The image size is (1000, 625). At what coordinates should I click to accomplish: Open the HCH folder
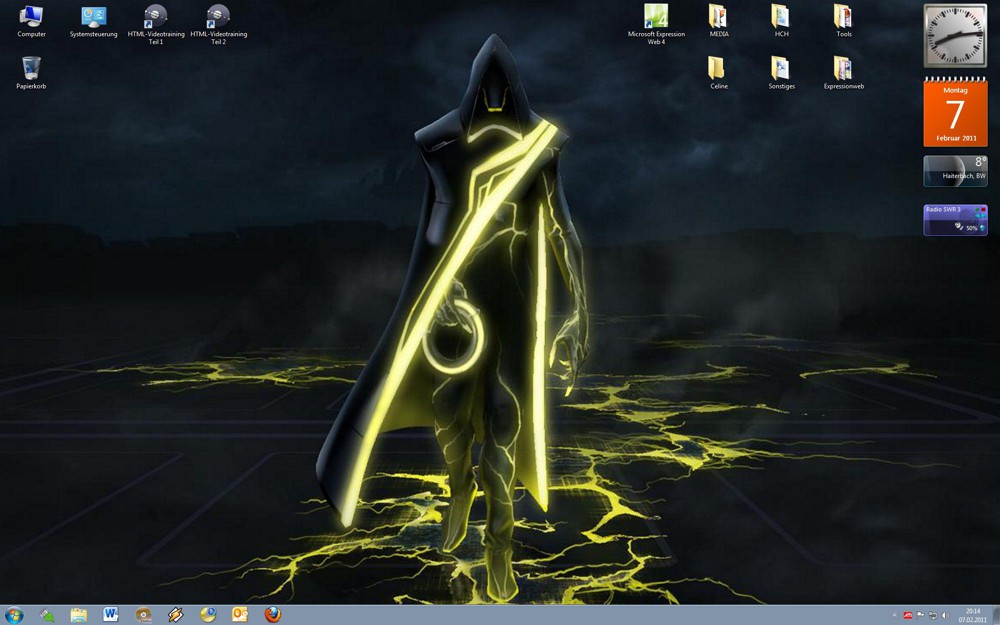point(781,17)
